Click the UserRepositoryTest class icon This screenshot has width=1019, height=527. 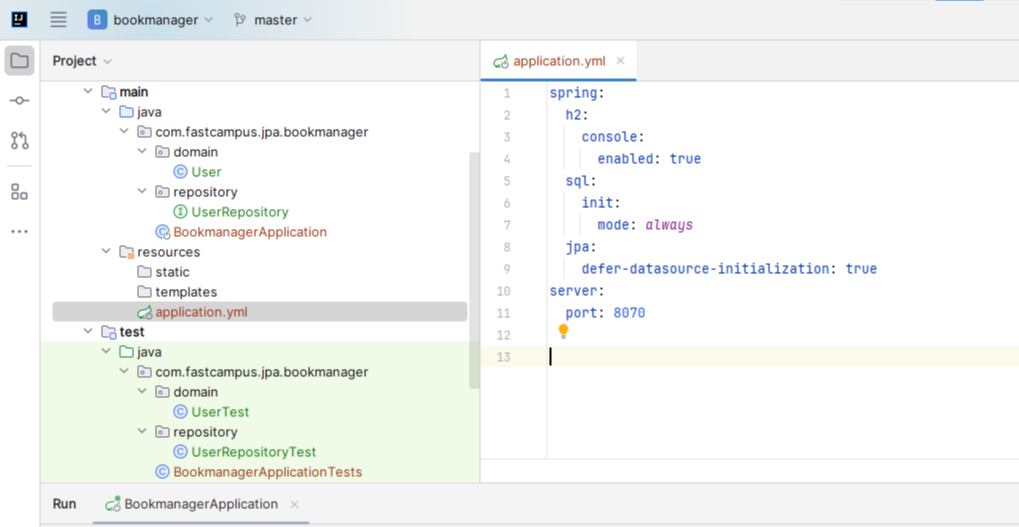pos(180,452)
